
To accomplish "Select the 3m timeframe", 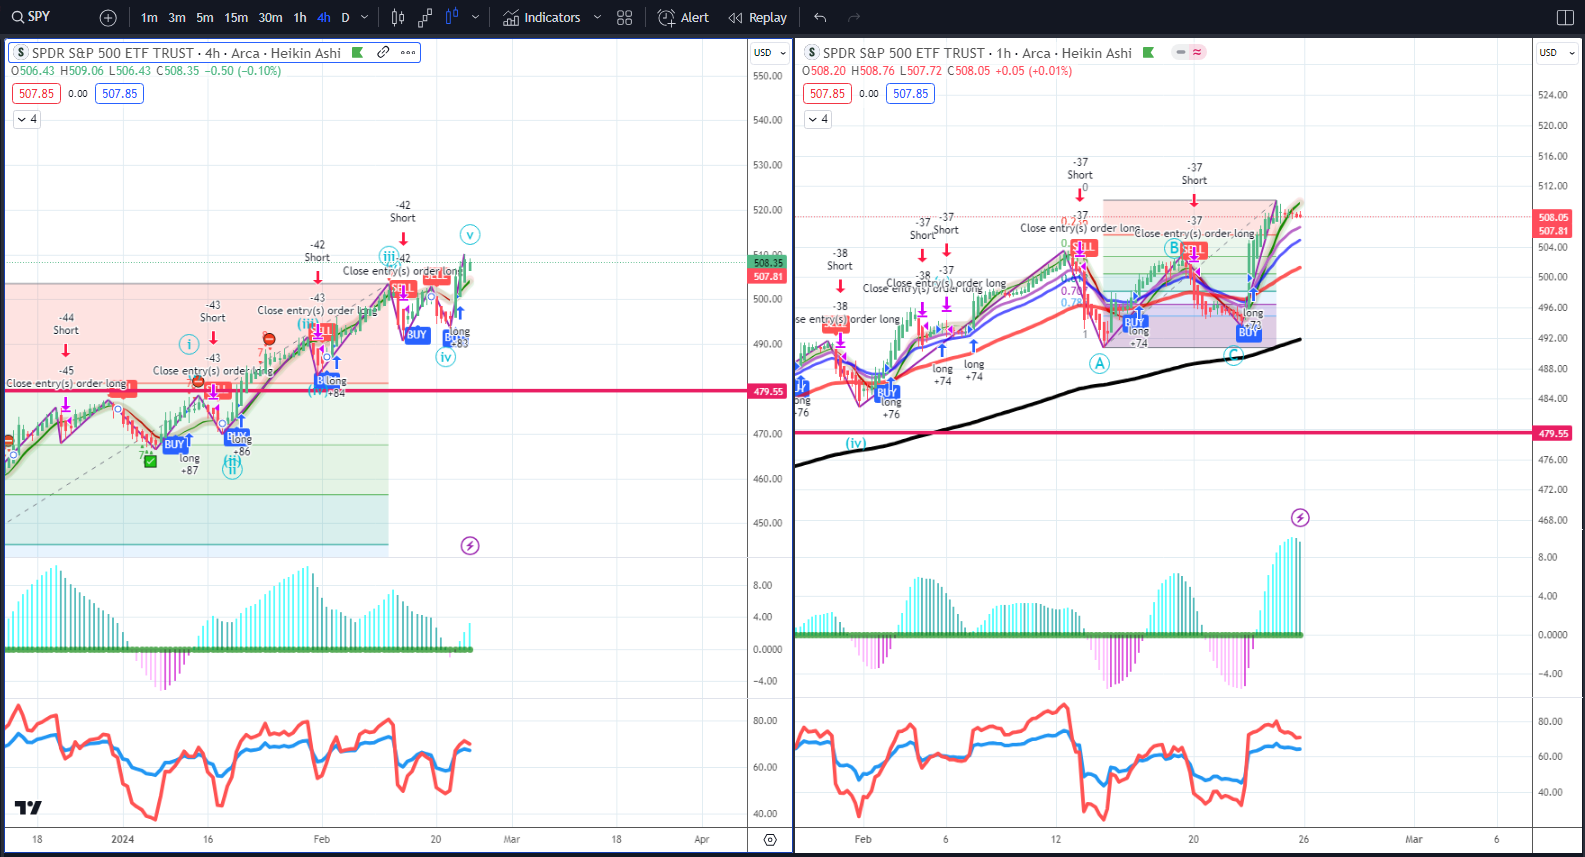I will [177, 18].
